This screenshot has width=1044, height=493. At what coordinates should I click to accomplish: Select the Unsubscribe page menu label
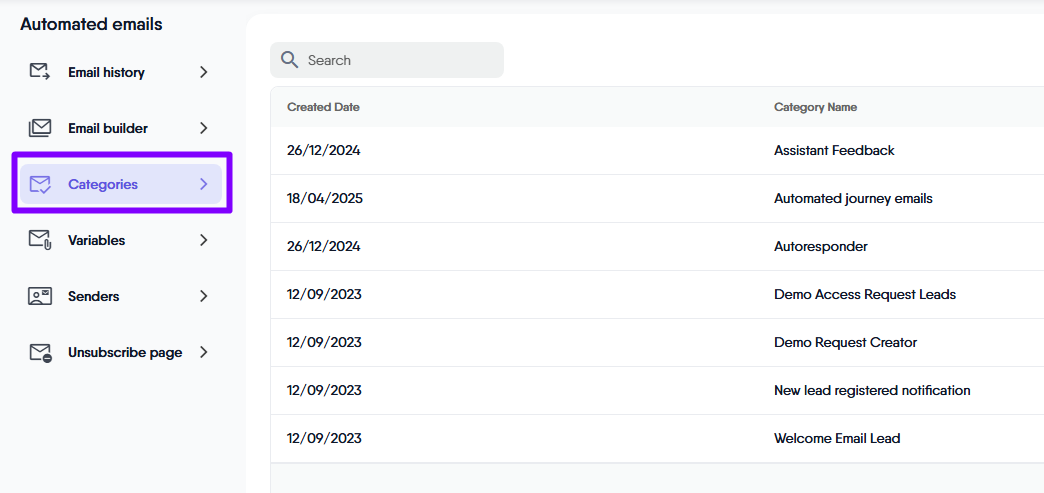125,352
